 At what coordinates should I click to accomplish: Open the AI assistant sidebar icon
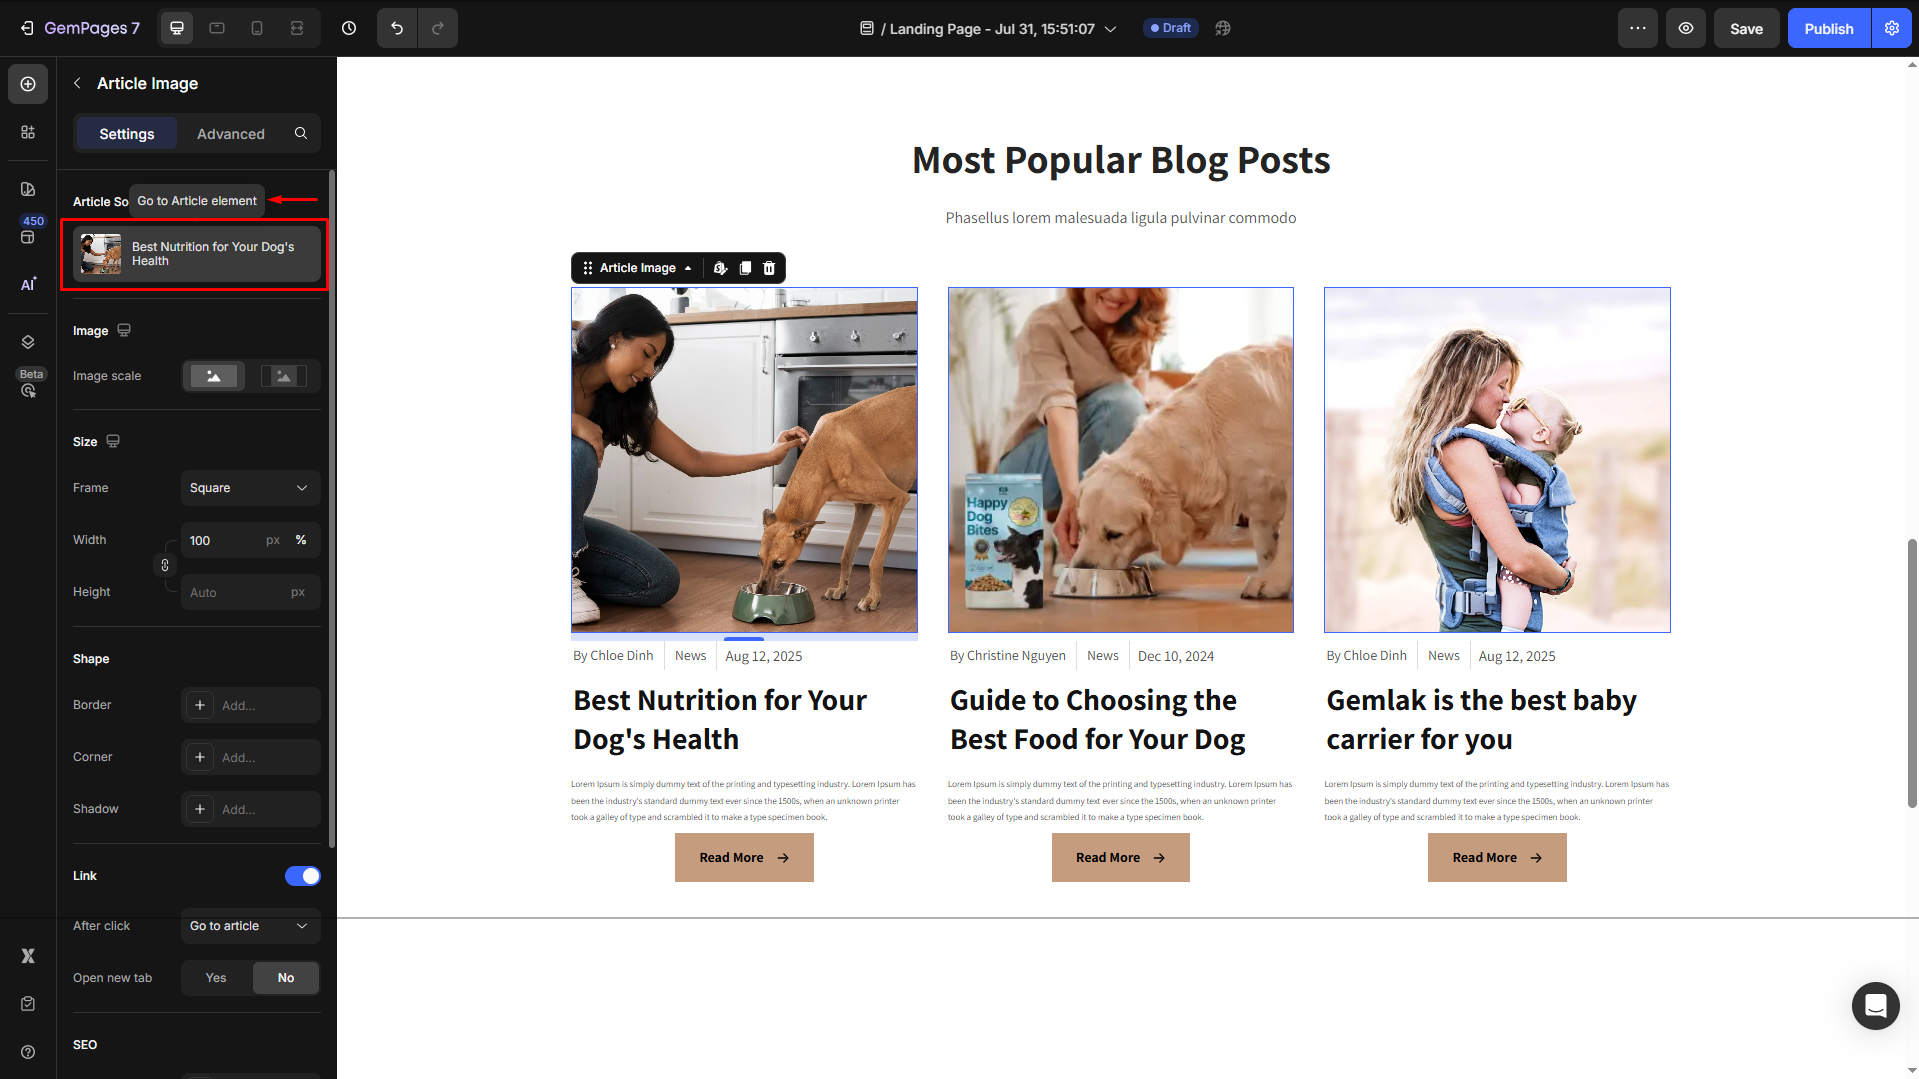pos(28,284)
